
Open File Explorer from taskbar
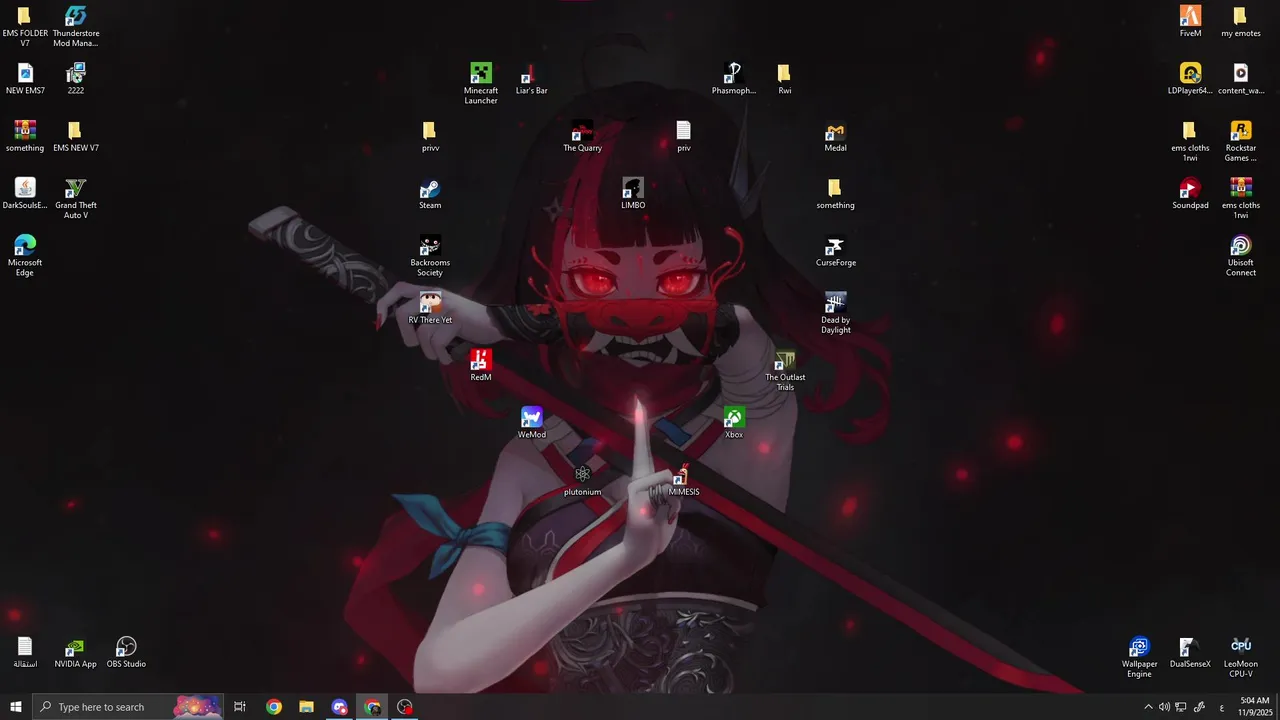pos(306,707)
